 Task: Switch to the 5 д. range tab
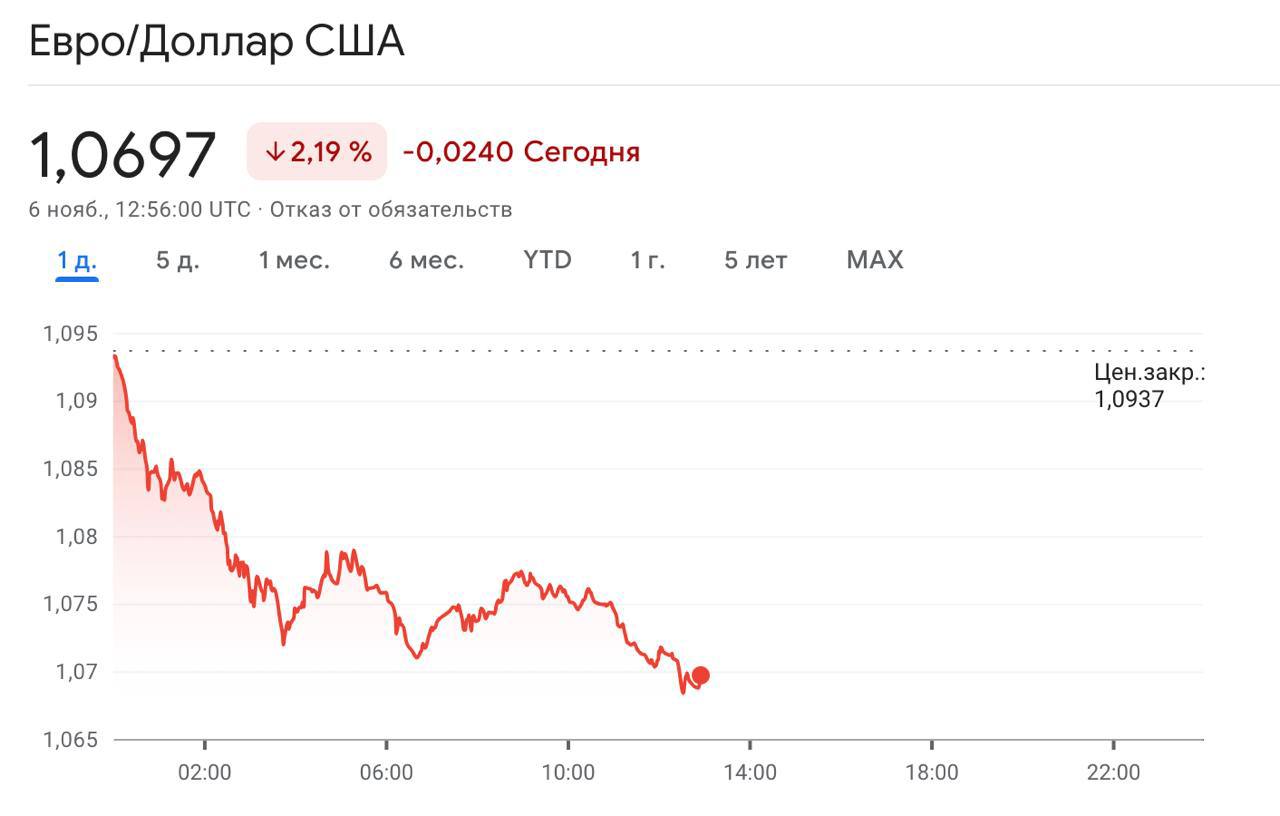(178, 261)
